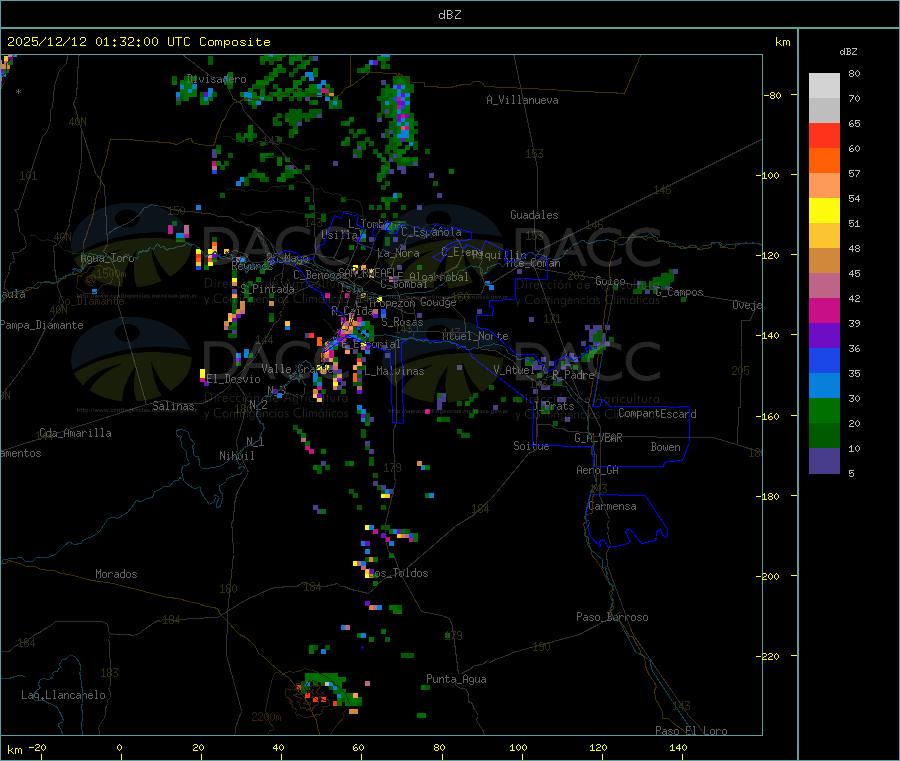Viewport: 900px width, 761px height.
Task: Select the Agua_Toro map label
Action: click(x=107, y=258)
